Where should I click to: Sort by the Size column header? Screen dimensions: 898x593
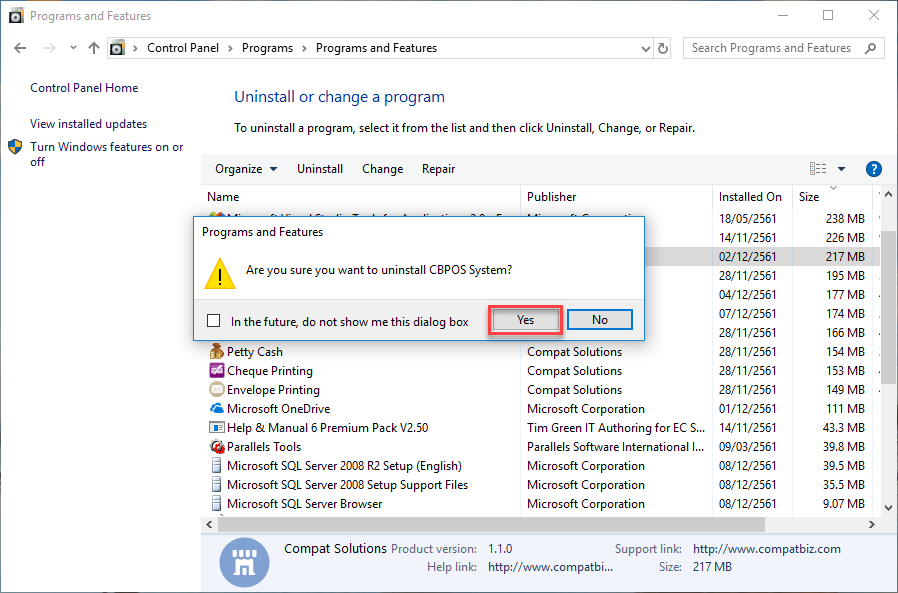833,197
